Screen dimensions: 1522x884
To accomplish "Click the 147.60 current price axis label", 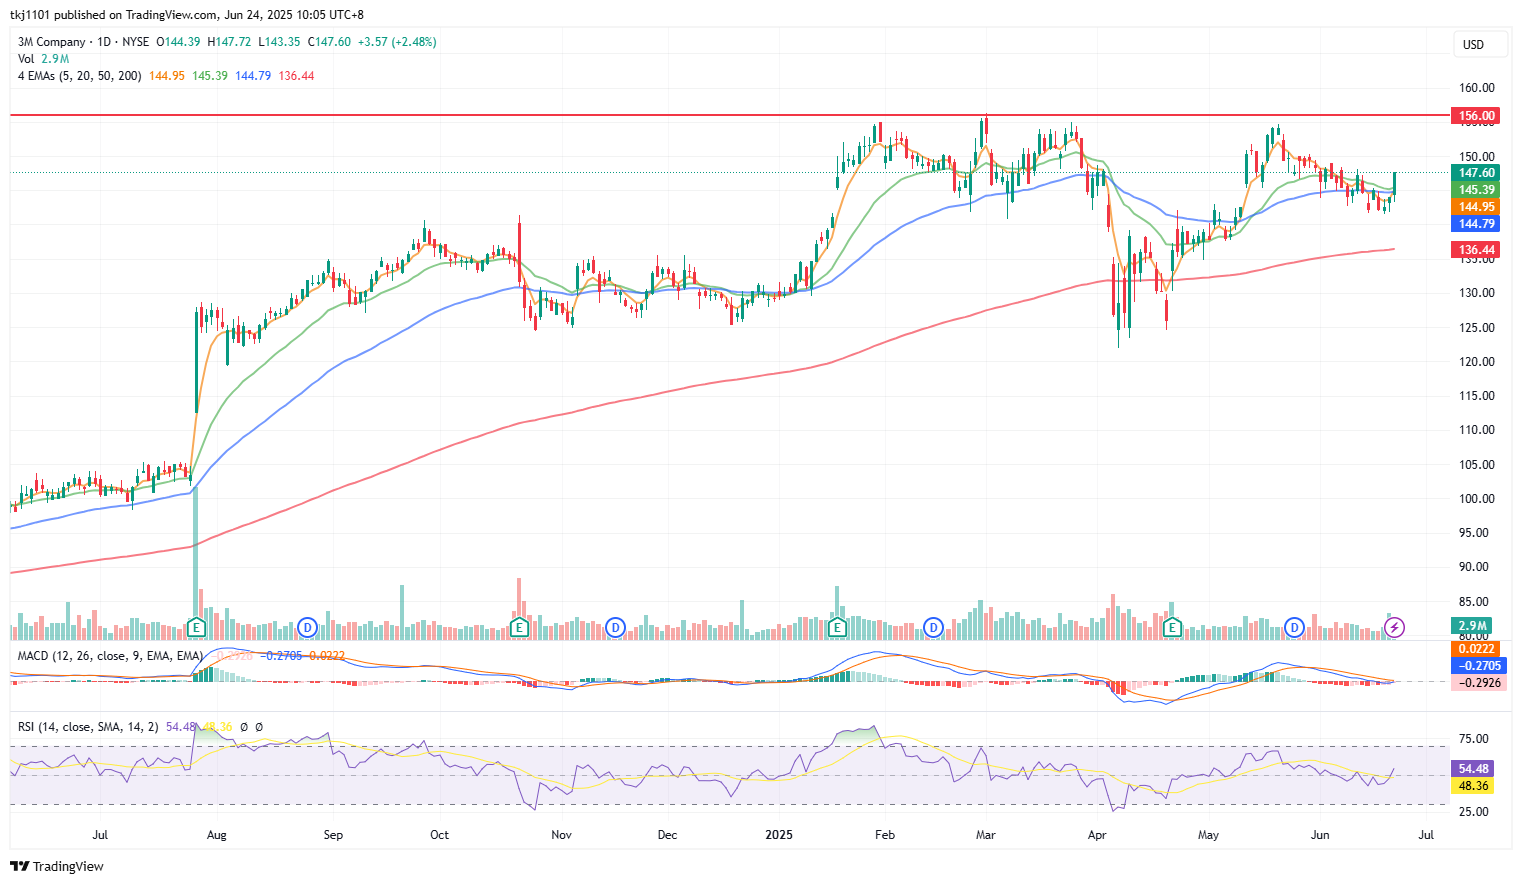I will pos(1476,173).
